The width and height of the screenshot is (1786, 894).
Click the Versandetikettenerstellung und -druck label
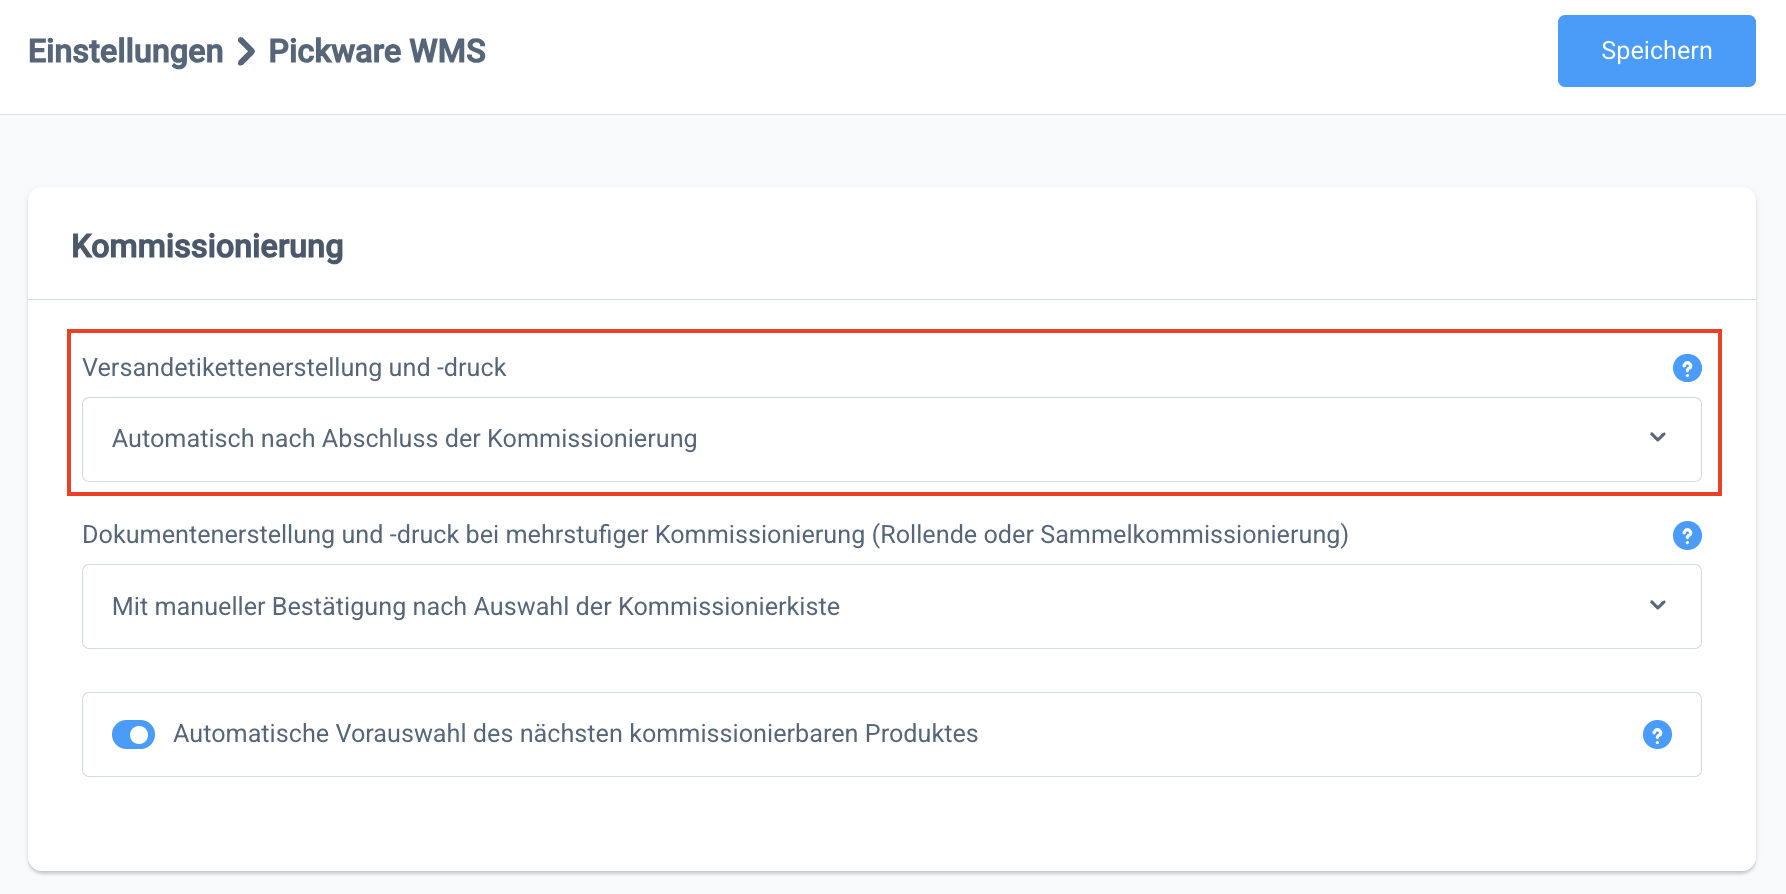pos(294,368)
